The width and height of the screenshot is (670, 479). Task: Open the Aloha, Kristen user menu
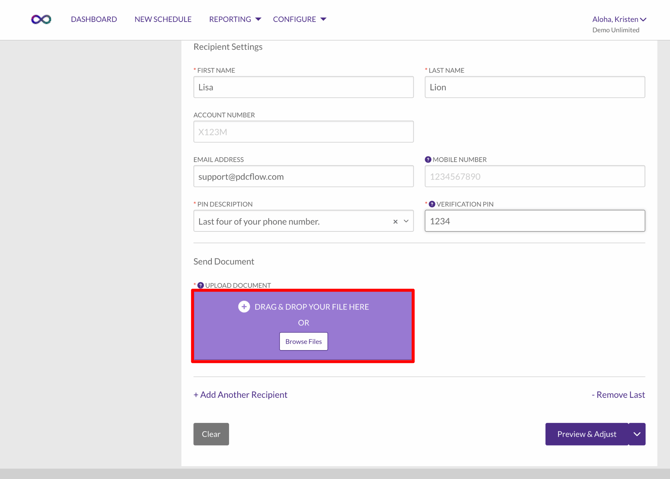(x=619, y=19)
